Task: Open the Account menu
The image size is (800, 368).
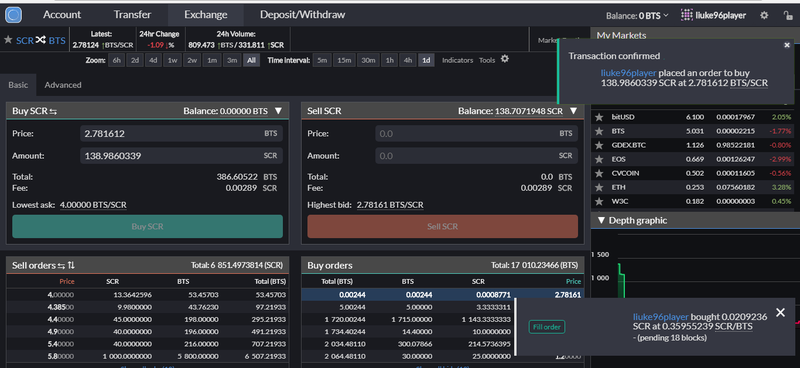Action: [x=62, y=15]
